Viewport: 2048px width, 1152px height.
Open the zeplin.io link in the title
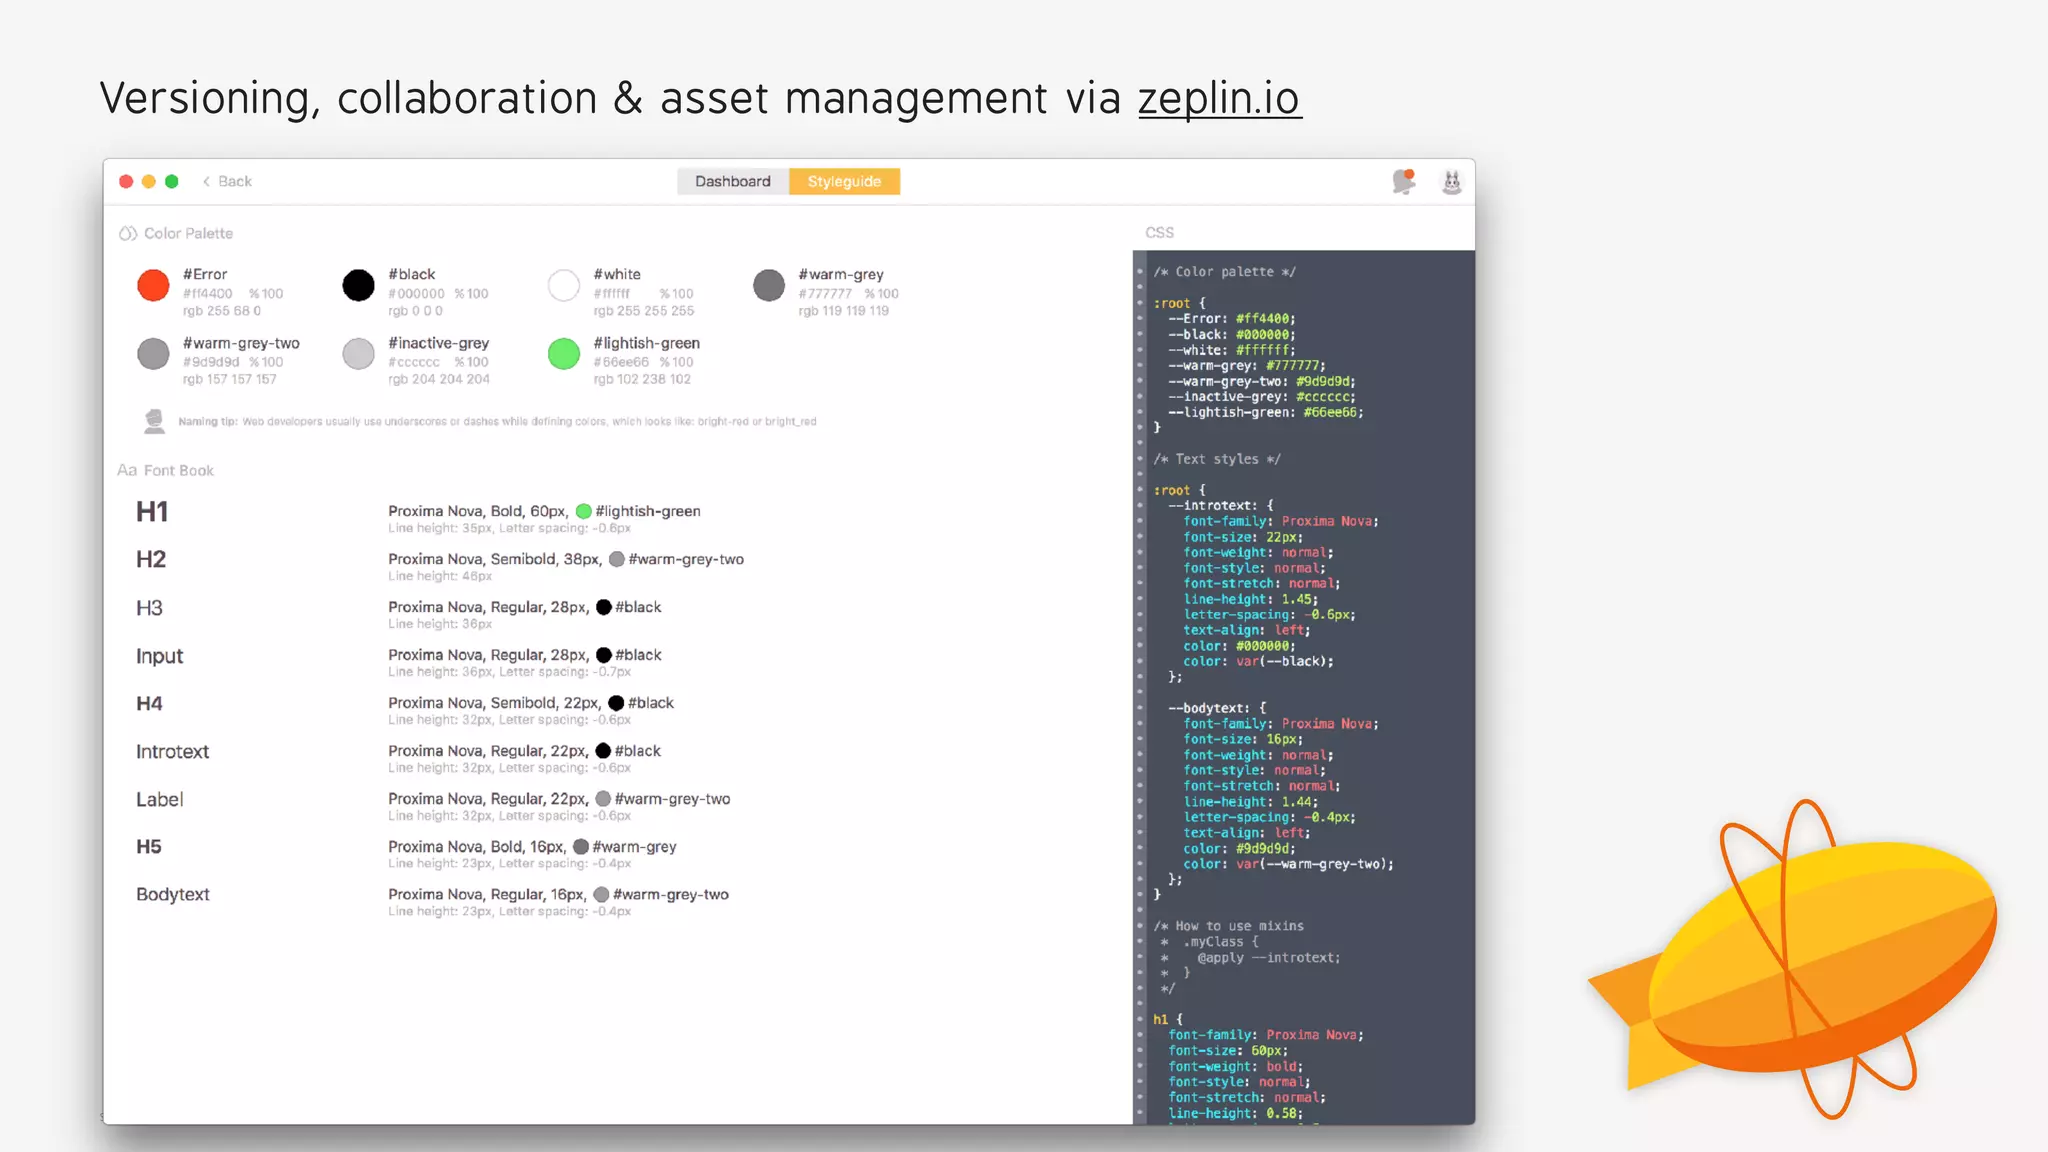1219,98
